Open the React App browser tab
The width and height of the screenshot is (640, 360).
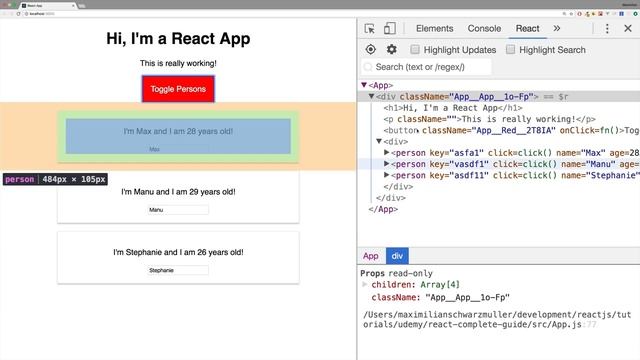(x=48, y=6)
